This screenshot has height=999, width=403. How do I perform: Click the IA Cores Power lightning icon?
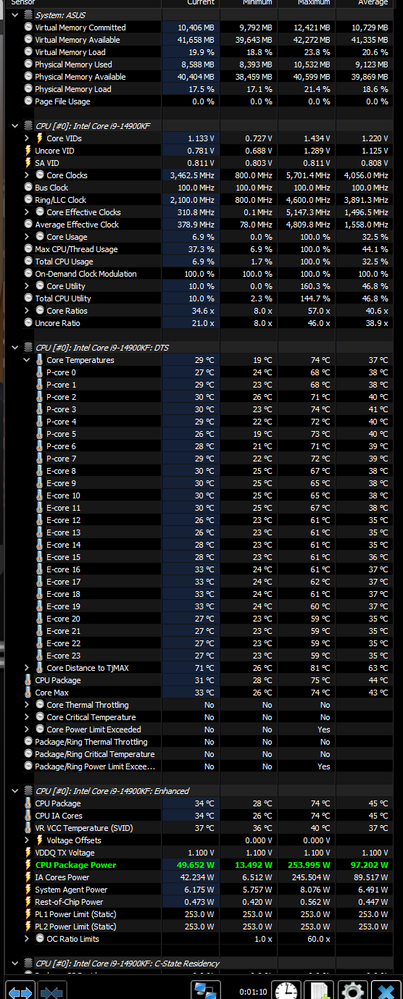[x=28, y=877]
